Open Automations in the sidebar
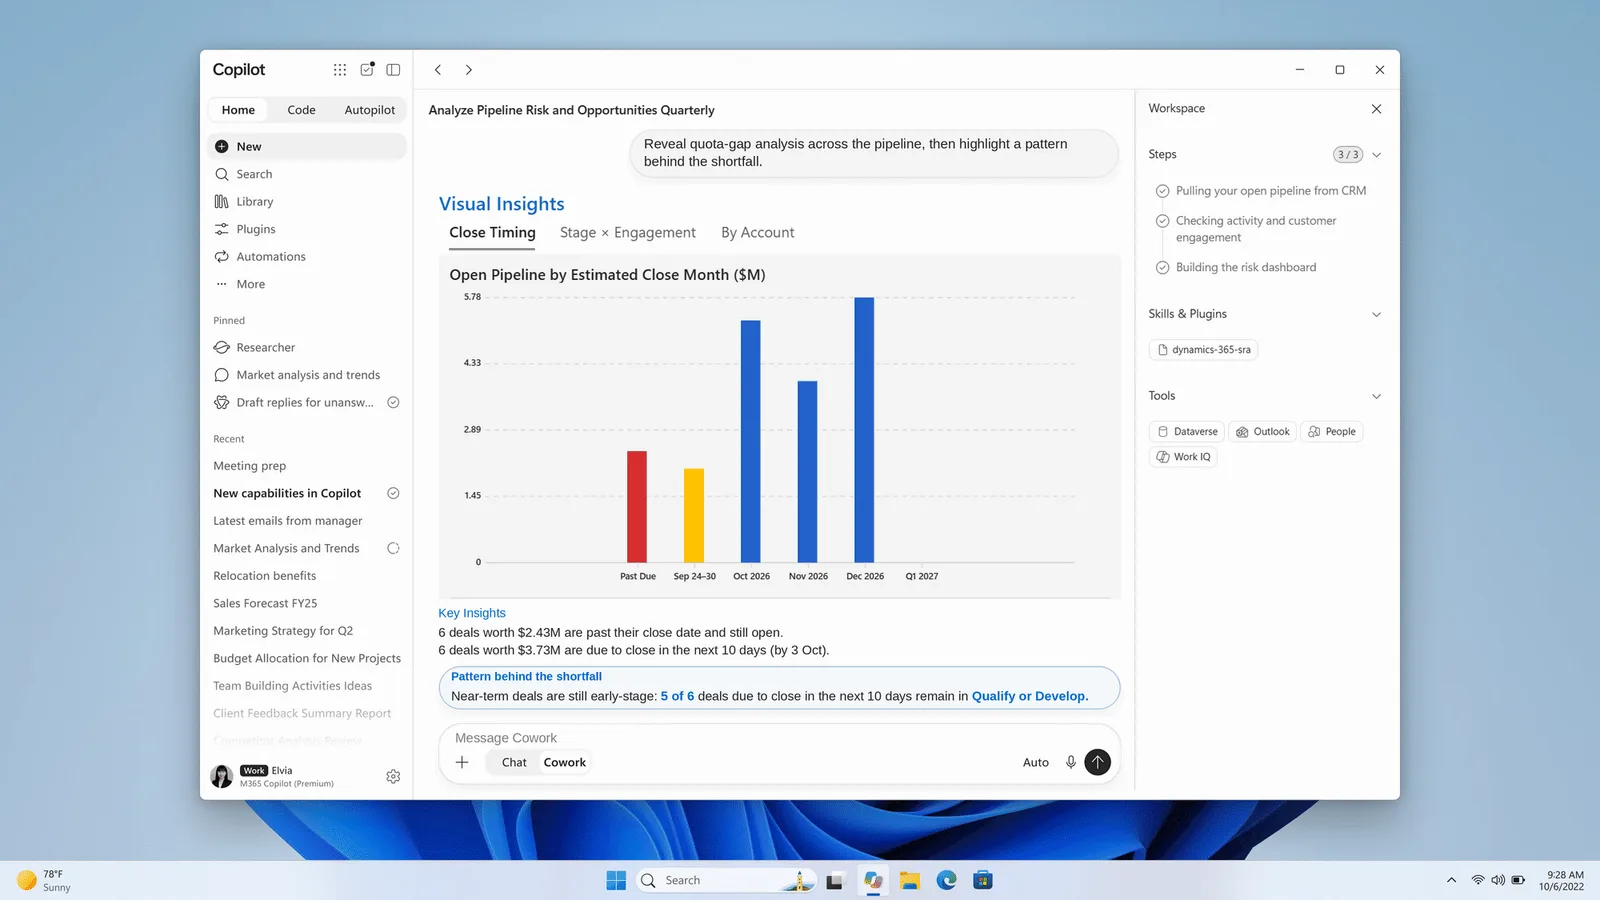Screen dimensions: 1600x900 point(307,257)
